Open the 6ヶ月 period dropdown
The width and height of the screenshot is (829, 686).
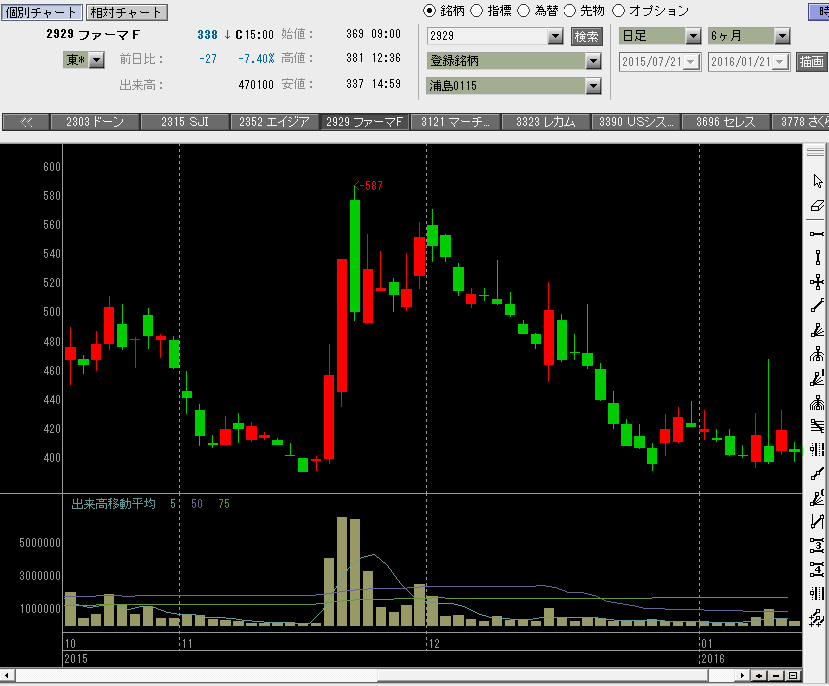point(782,36)
